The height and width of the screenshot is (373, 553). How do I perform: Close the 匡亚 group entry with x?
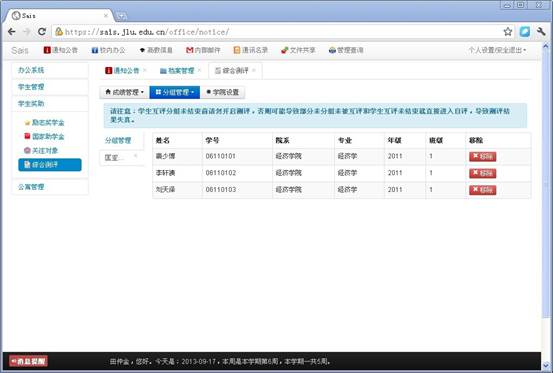pos(136,156)
